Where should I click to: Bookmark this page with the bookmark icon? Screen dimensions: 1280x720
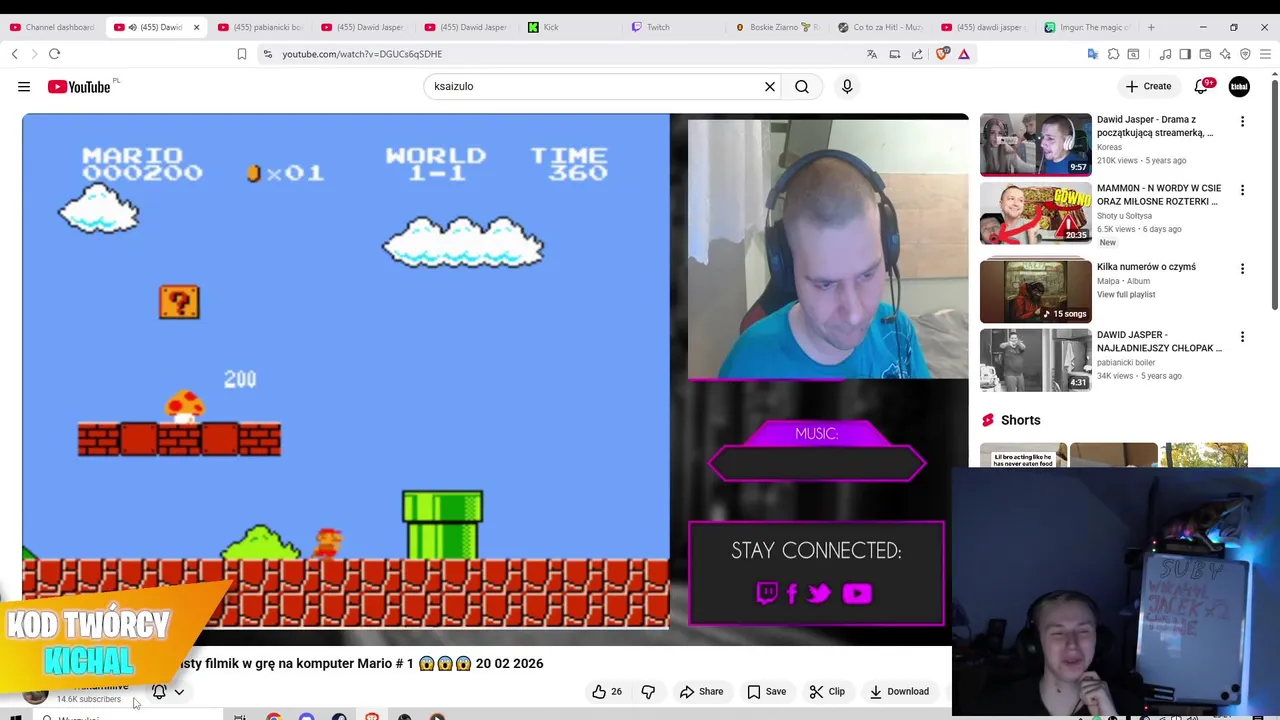(242, 54)
